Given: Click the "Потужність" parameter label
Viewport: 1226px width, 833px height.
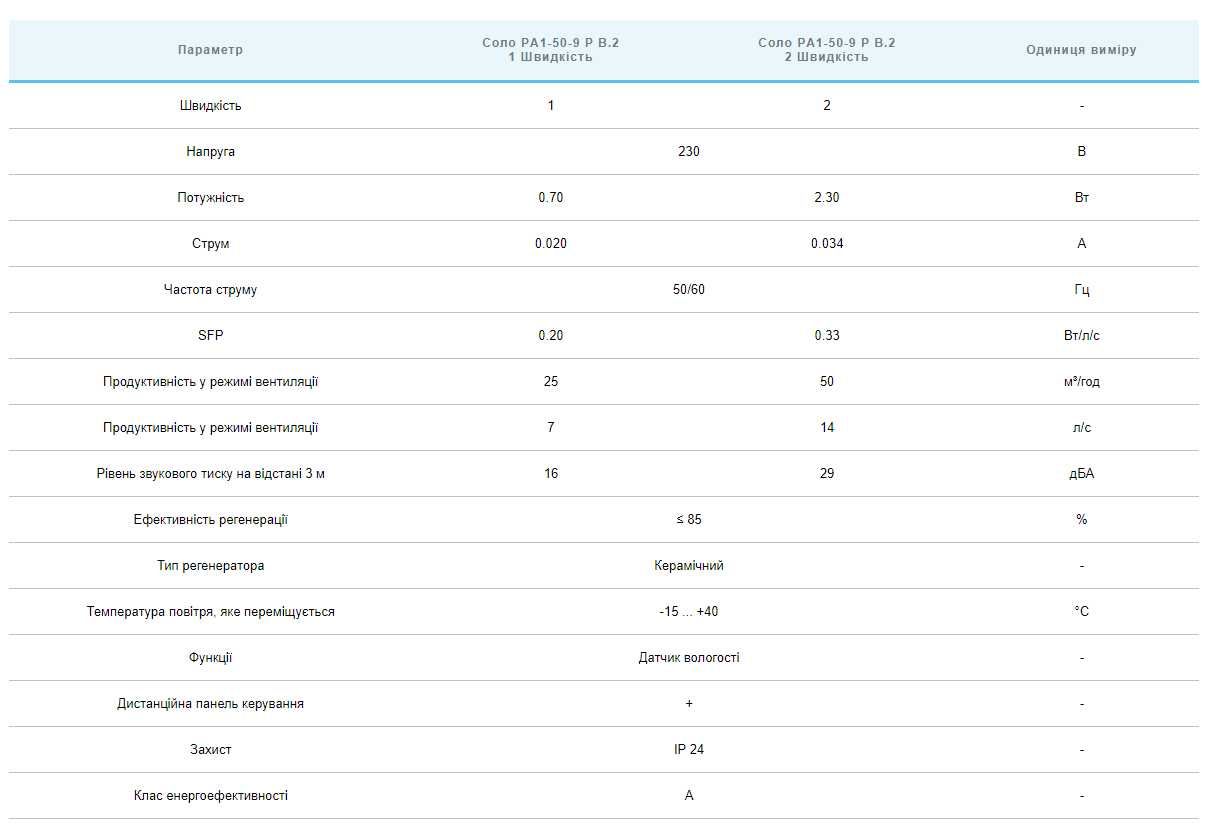Looking at the screenshot, I should [x=210, y=198].
